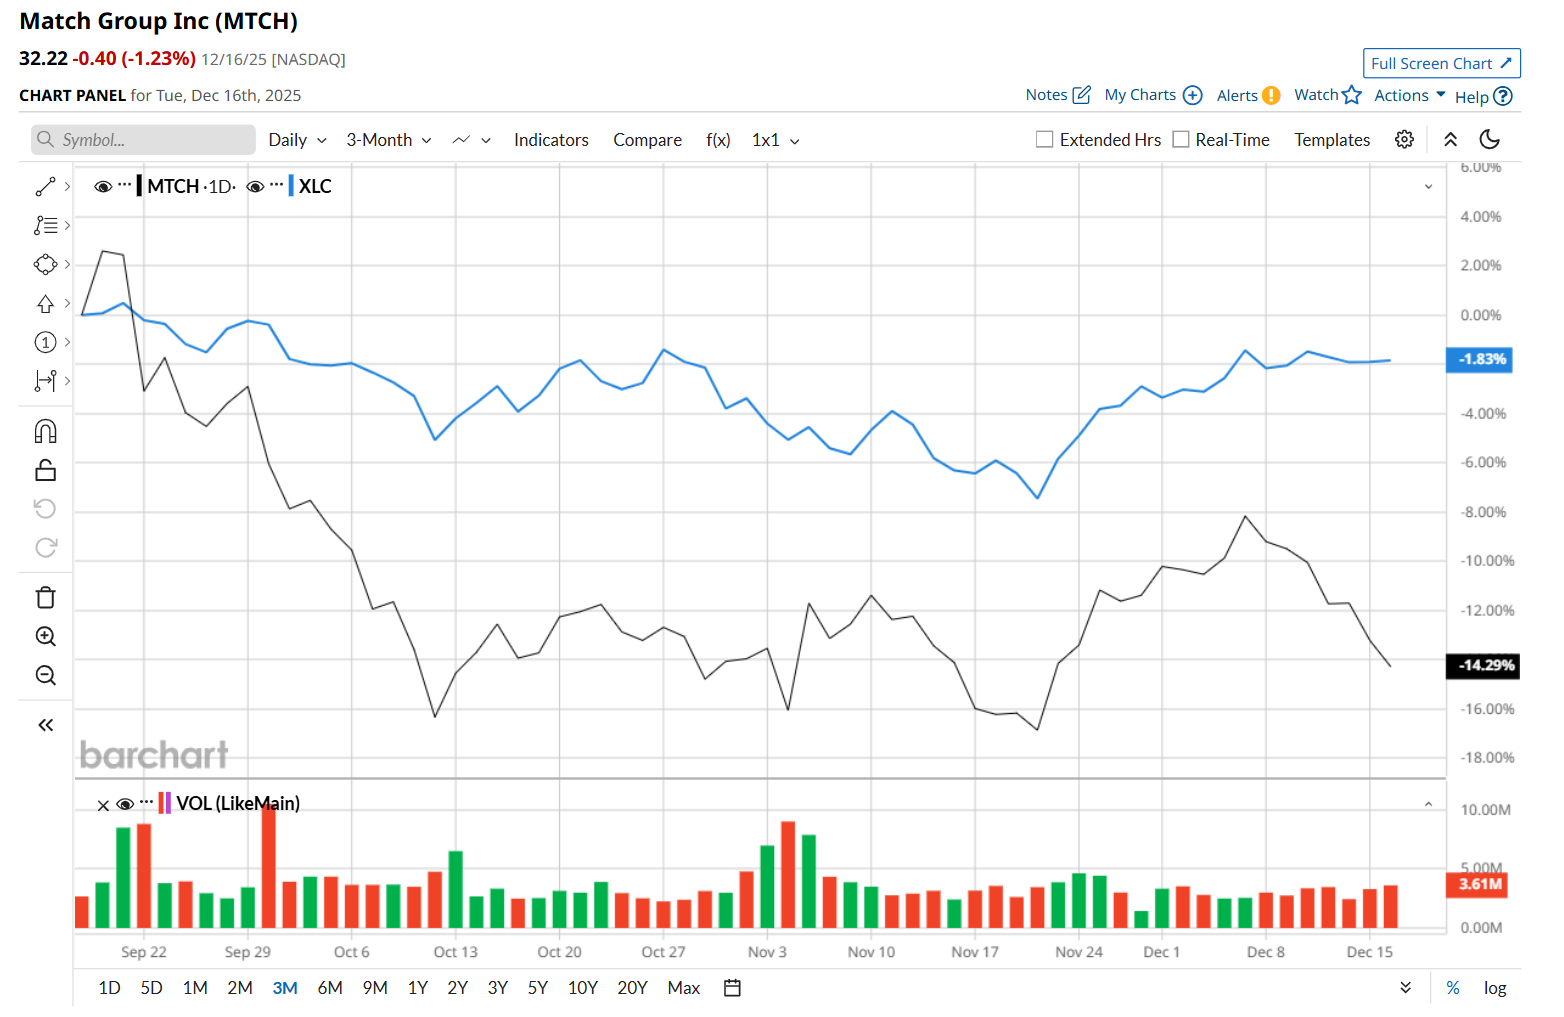Enable the Real-Time checkbox
The width and height of the screenshot is (1564, 1017).
click(1181, 140)
